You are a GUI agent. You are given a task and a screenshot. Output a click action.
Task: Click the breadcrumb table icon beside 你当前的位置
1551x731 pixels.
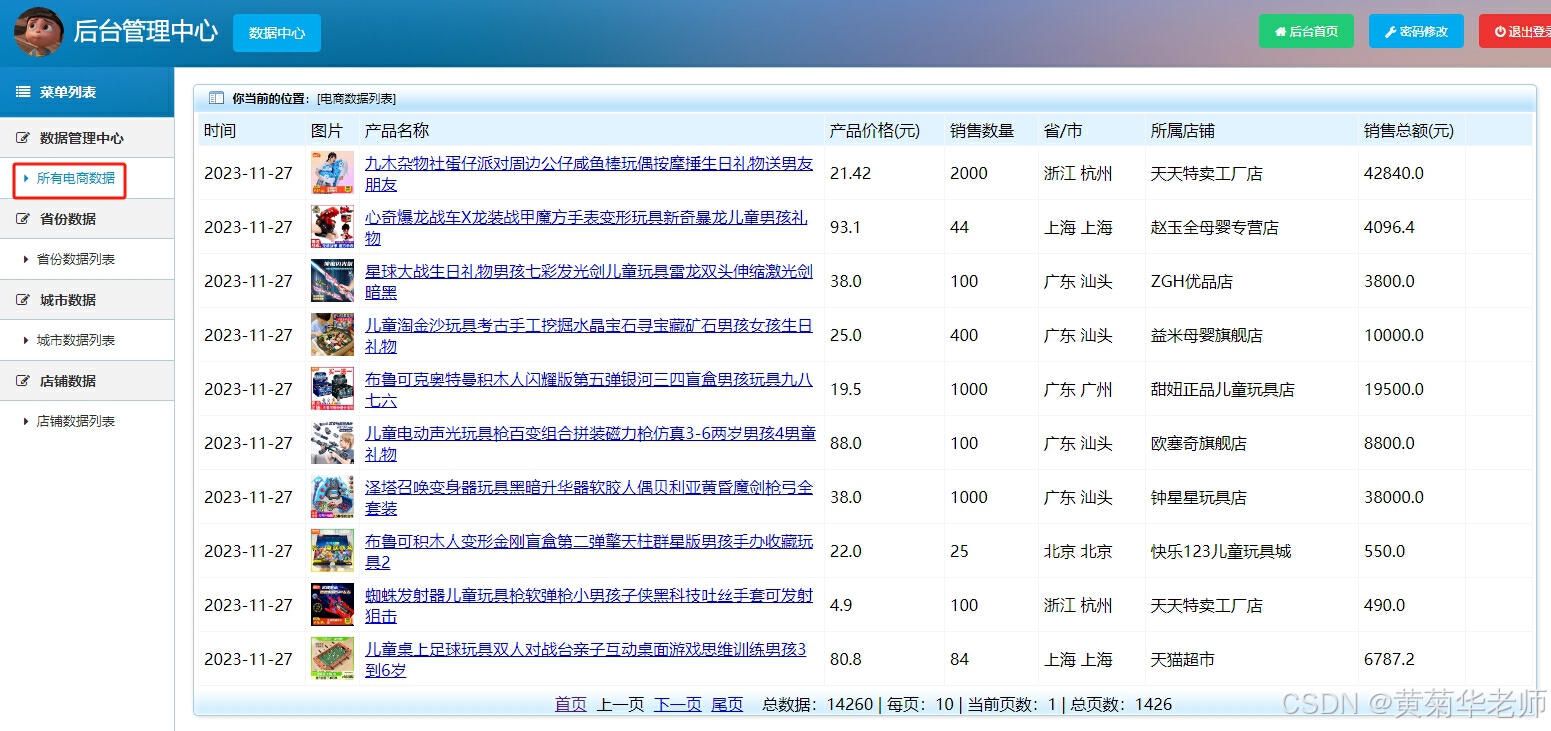216,98
